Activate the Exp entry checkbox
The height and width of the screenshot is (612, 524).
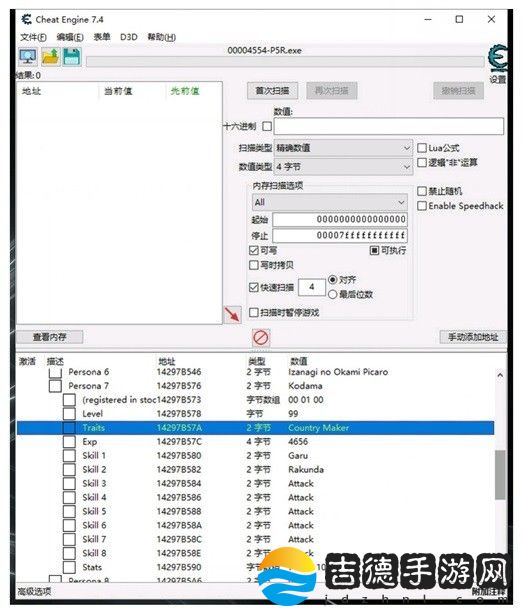point(69,442)
